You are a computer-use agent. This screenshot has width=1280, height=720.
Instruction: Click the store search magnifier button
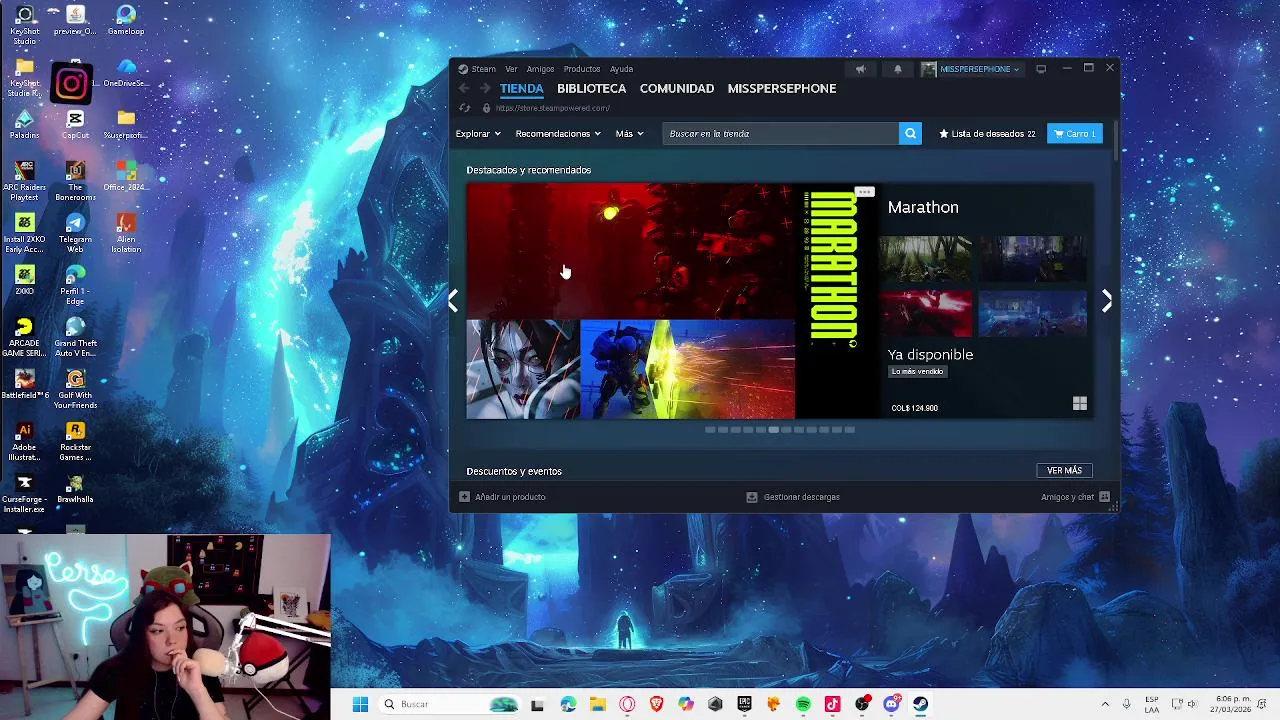(x=910, y=134)
